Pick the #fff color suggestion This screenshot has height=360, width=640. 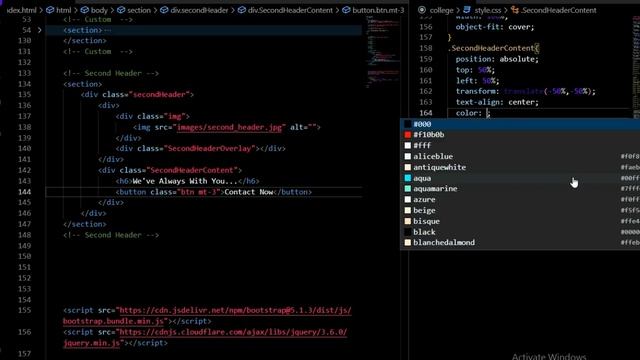tap(520, 146)
